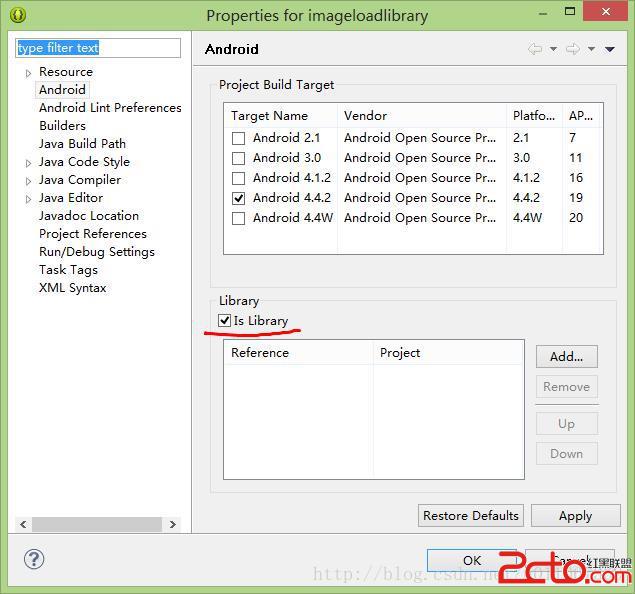This screenshot has height=594, width=635.
Task: Uncheck the Android 4.4.2 target checkbox
Action: (239, 198)
